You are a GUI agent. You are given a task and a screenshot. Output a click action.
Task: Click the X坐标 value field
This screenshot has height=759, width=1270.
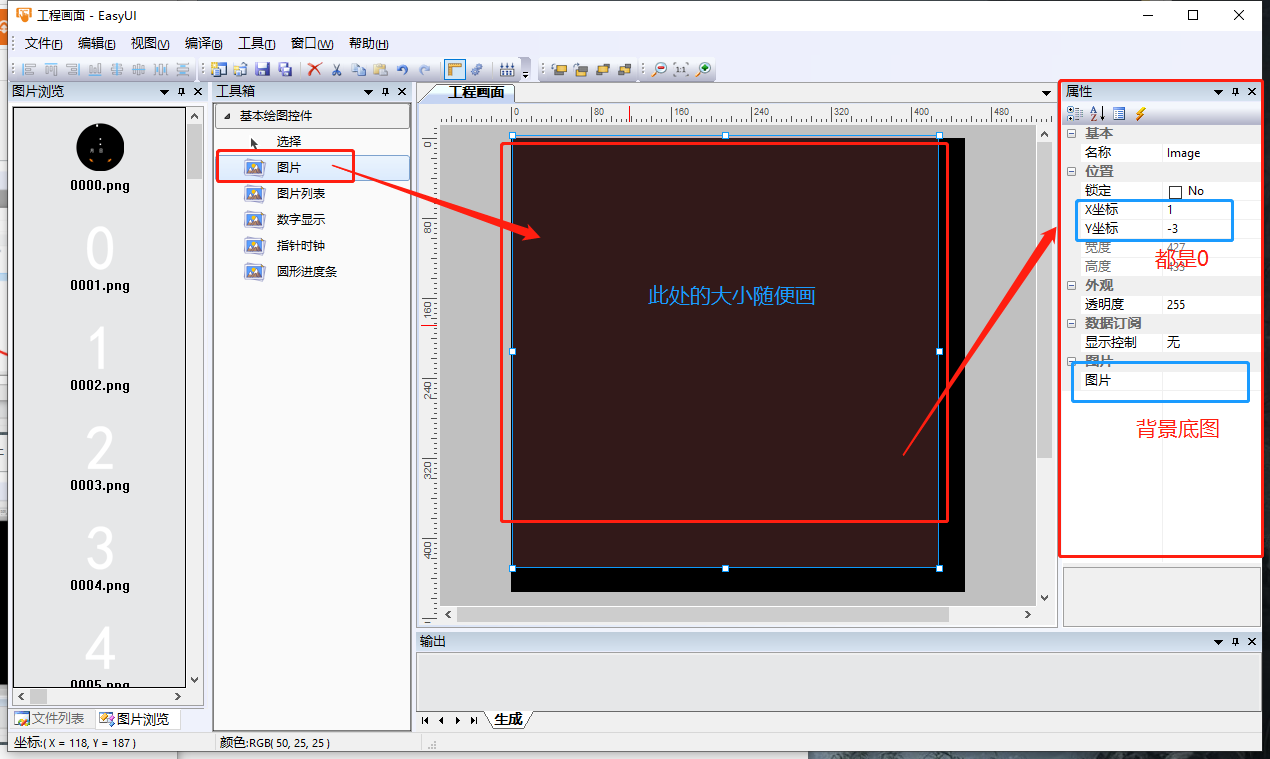click(x=1211, y=210)
